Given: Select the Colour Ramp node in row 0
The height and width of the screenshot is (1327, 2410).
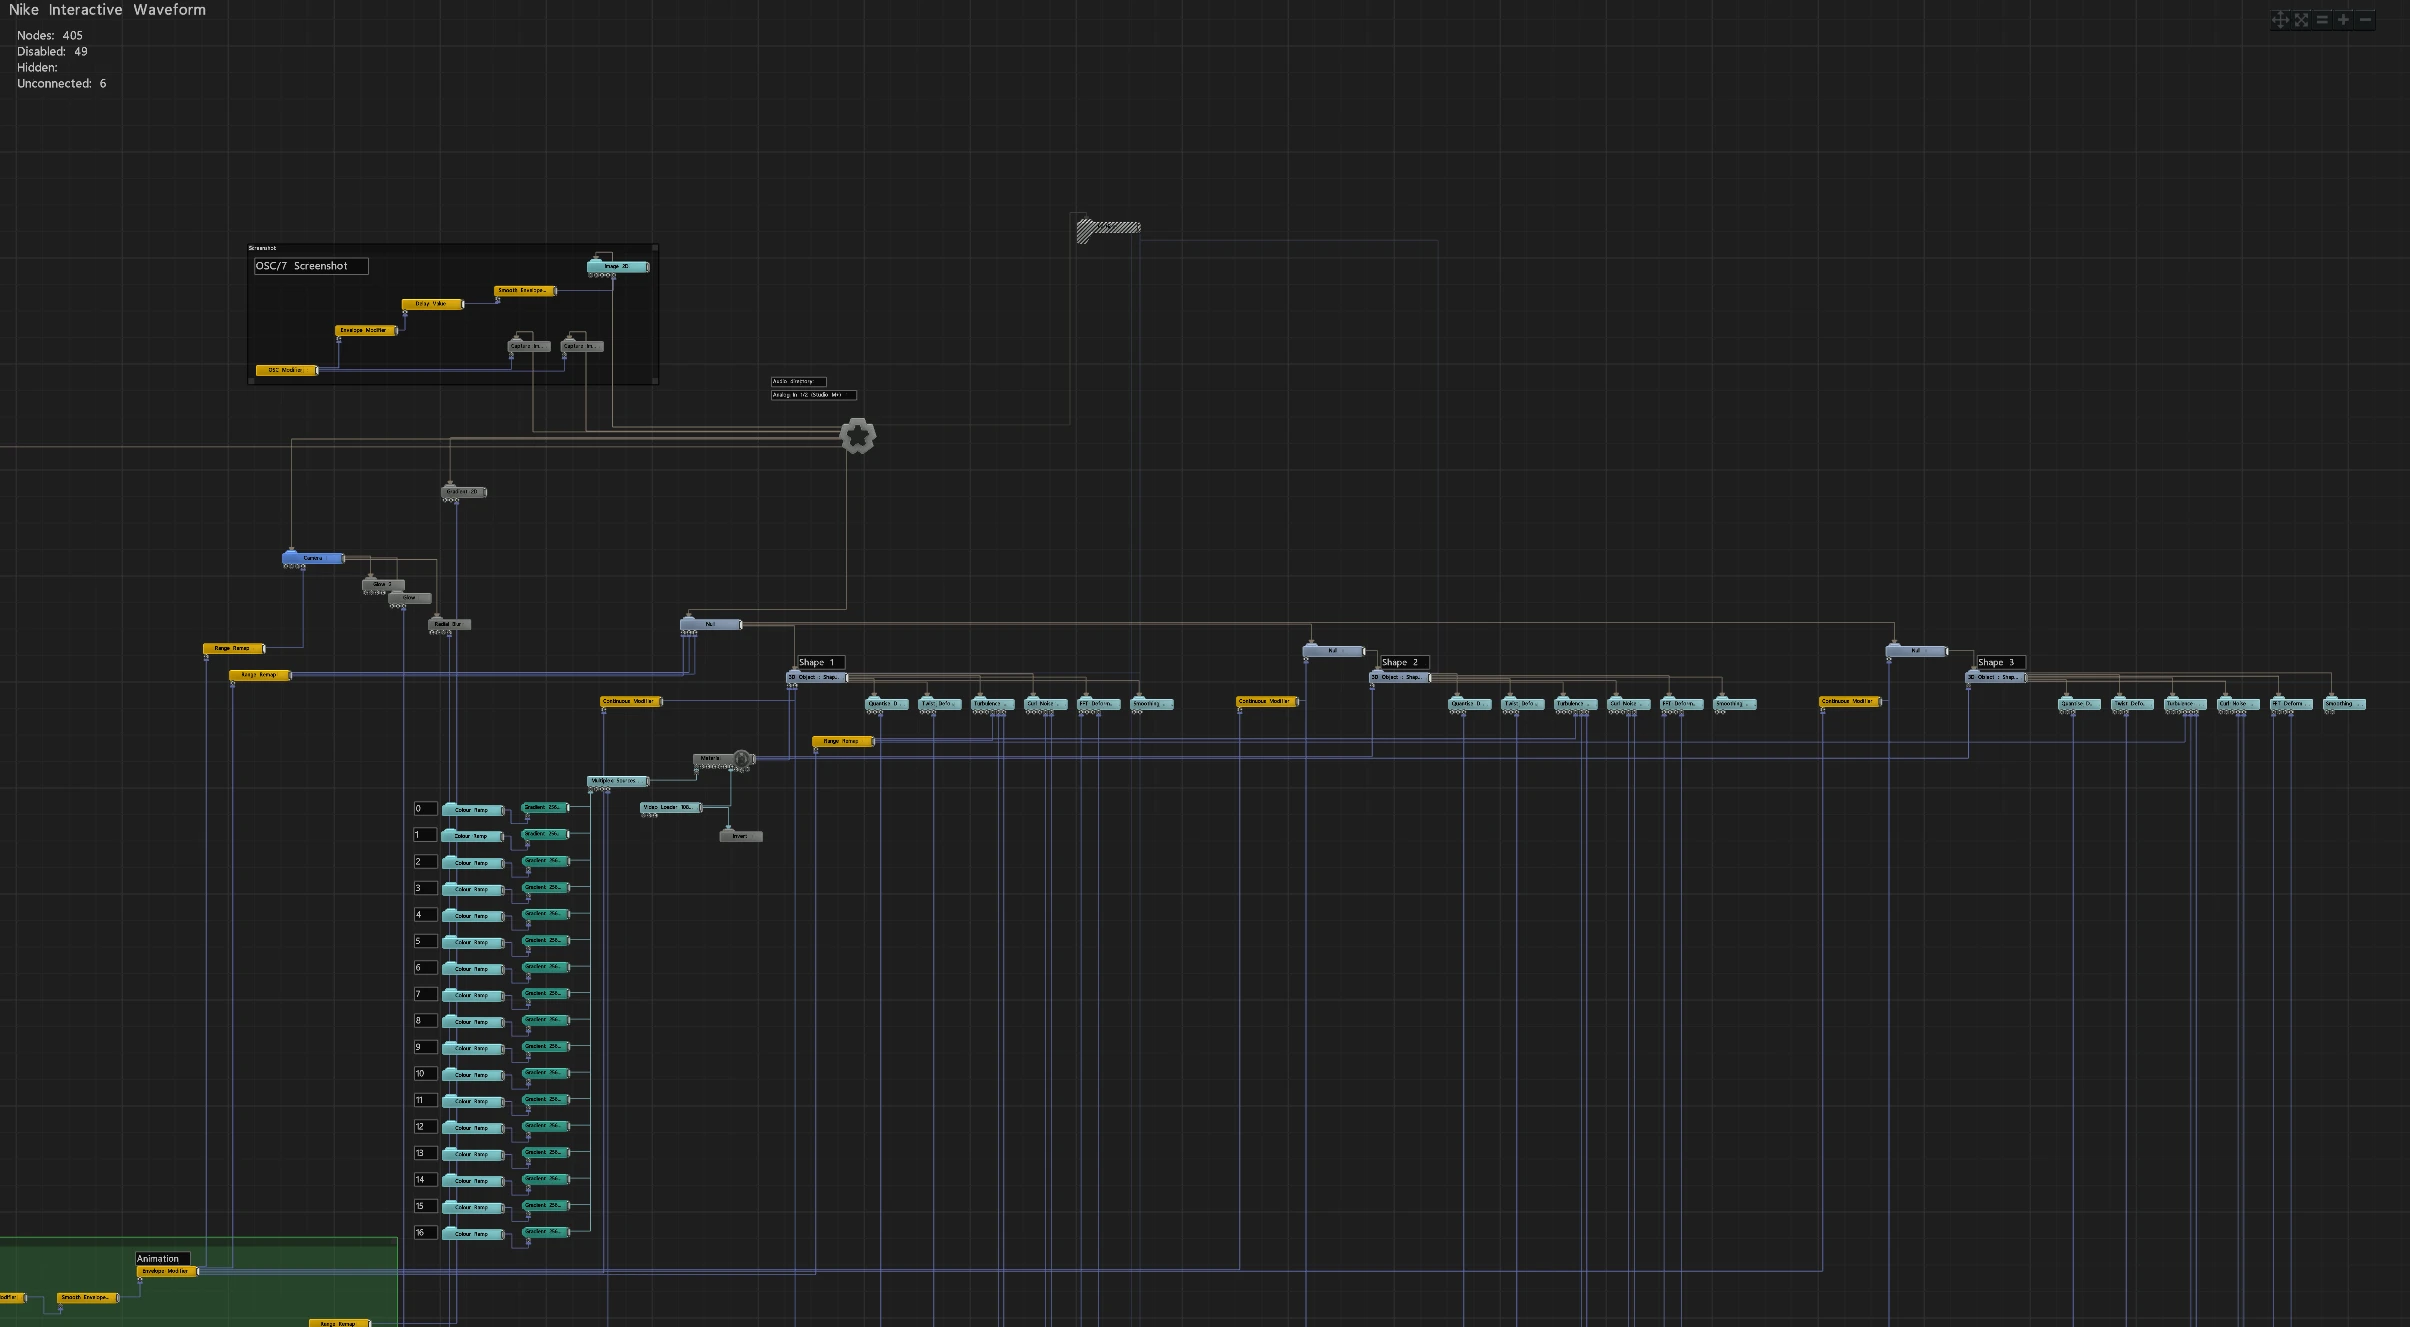Looking at the screenshot, I should coord(473,810).
